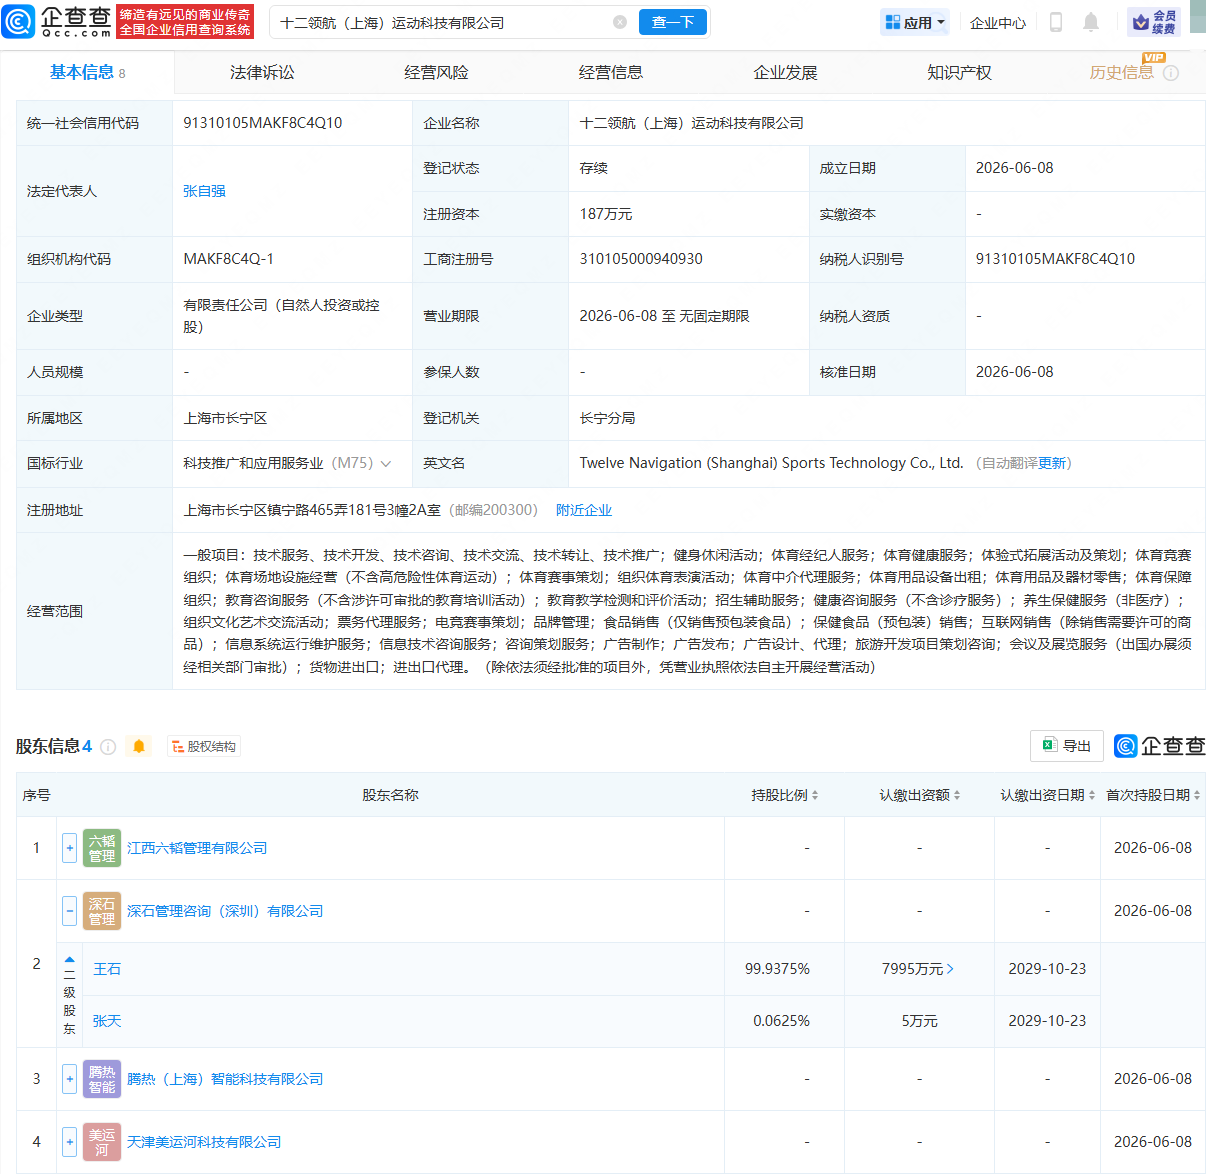Click the 腾热智能 company logo thumbnail
The height and width of the screenshot is (1174, 1206).
pos(102,1079)
